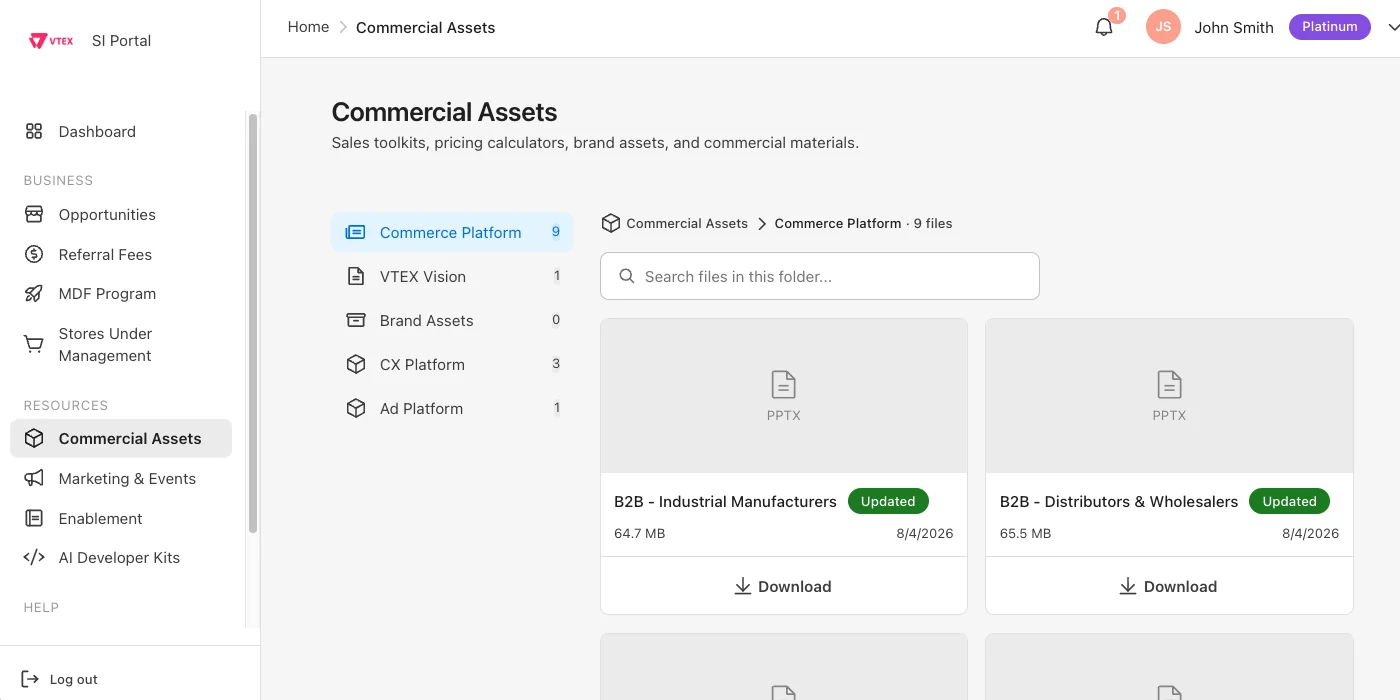Download B2B - Distributors & Wholesalers file
Image resolution: width=1400 pixels, height=700 pixels.
pos(1169,586)
